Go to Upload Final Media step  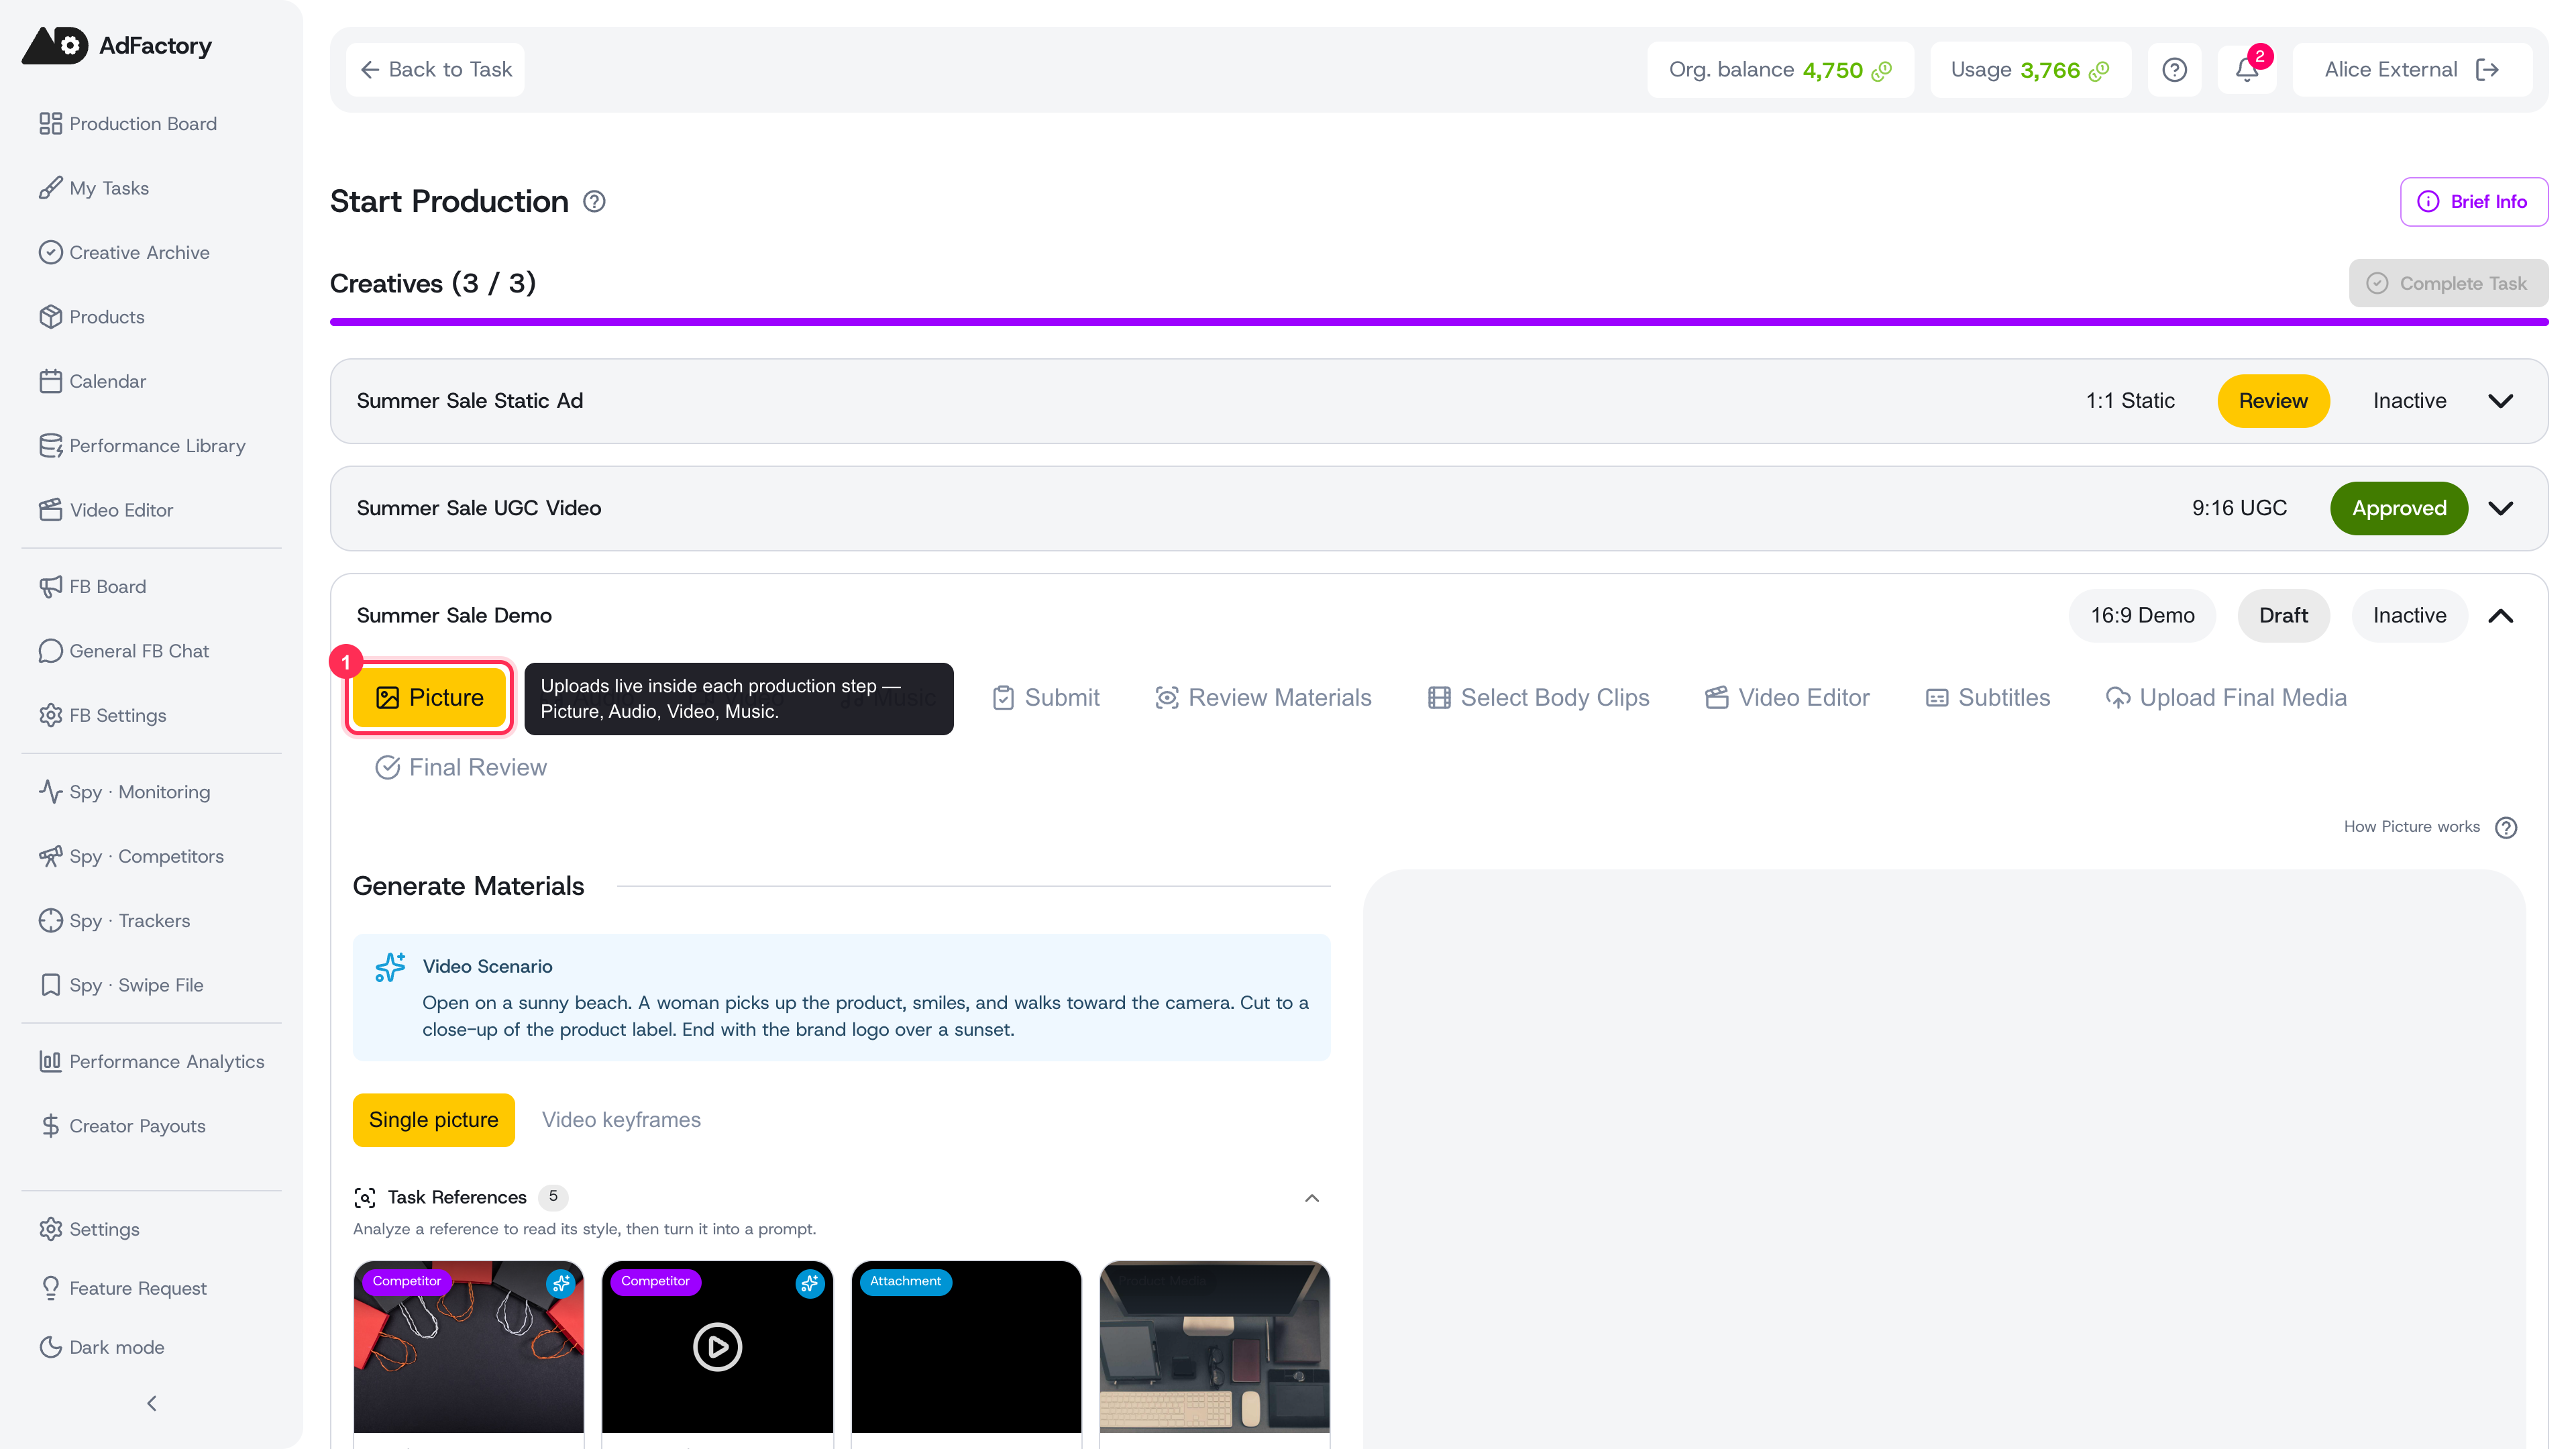coord(2226,698)
